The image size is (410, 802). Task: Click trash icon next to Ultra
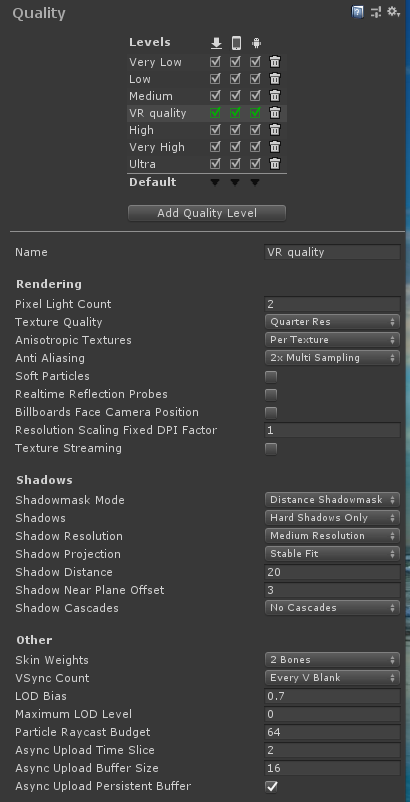tap(275, 164)
